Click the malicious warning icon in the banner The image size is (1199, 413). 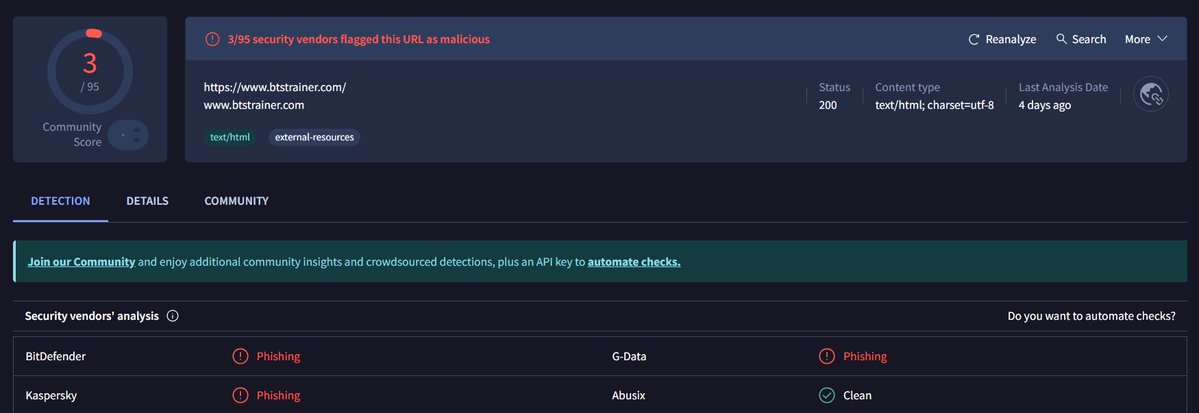coord(212,39)
